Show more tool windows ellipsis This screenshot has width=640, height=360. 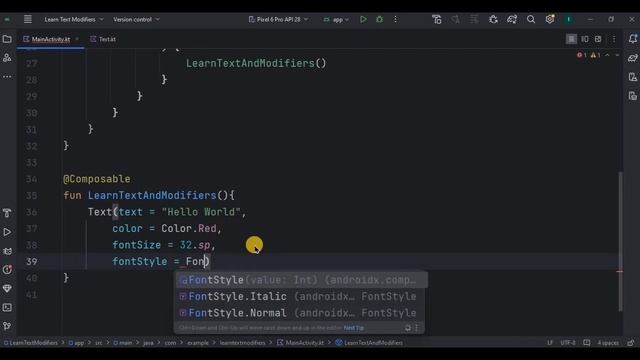point(7,76)
